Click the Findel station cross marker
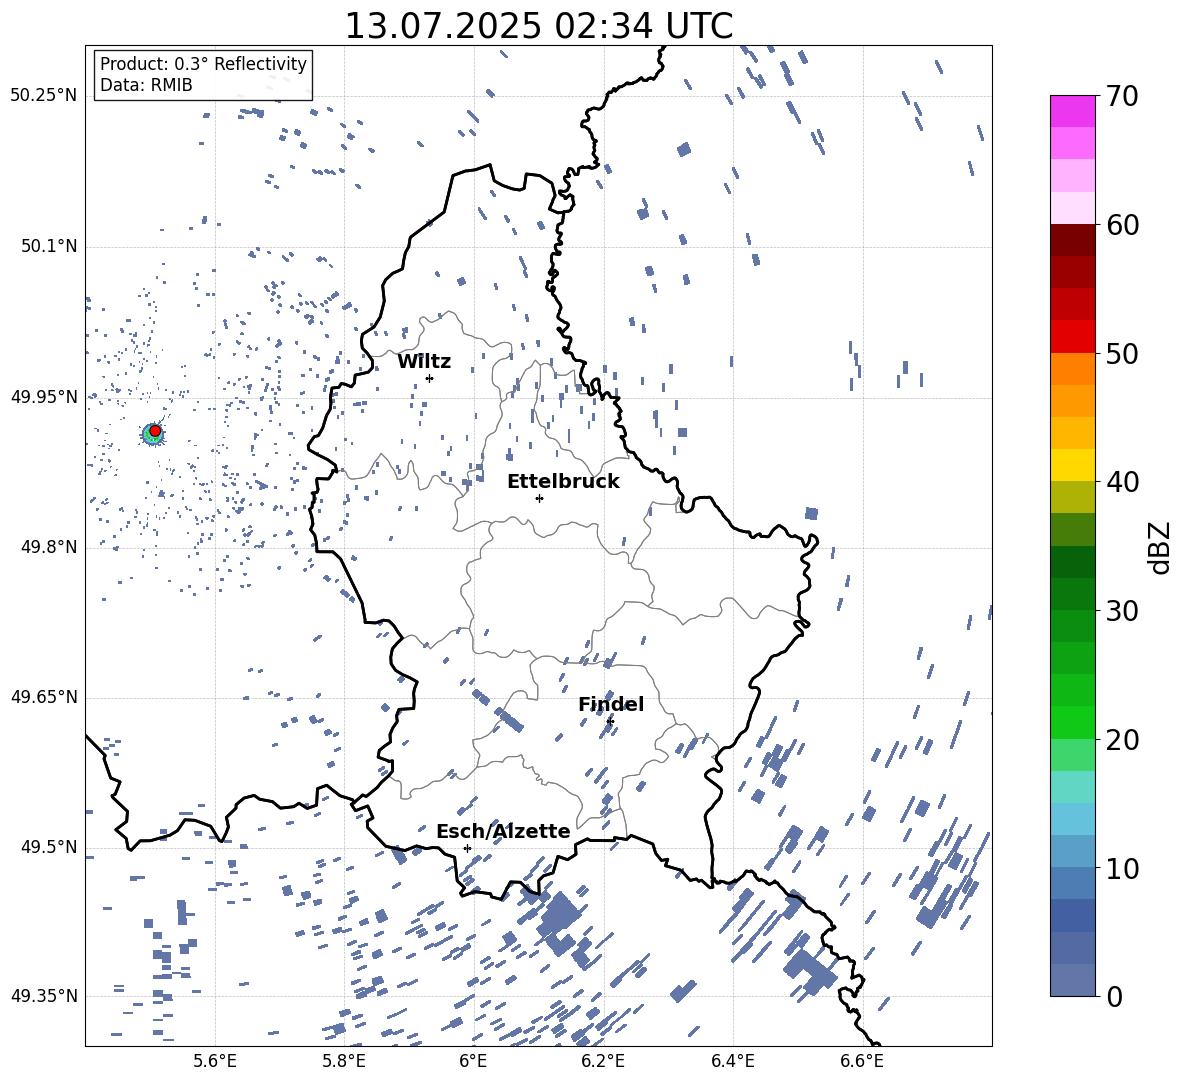 (x=610, y=721)
